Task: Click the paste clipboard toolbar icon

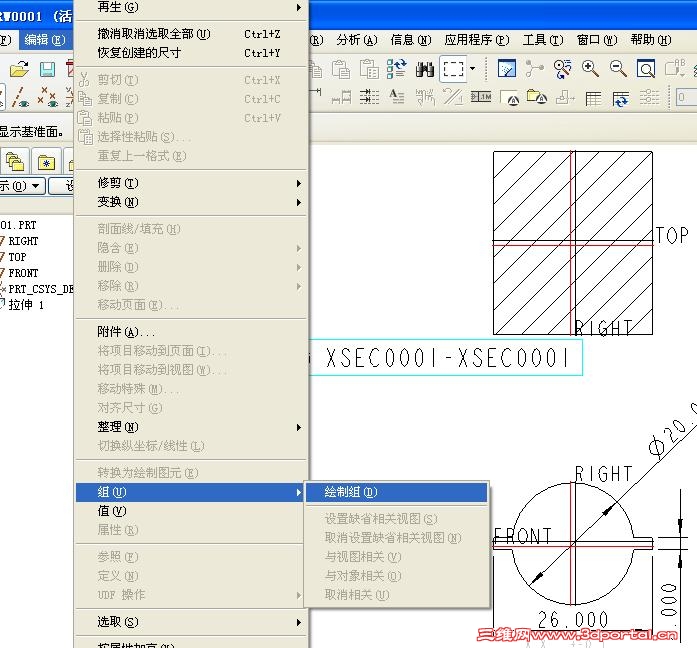Action: coord(341,69)
